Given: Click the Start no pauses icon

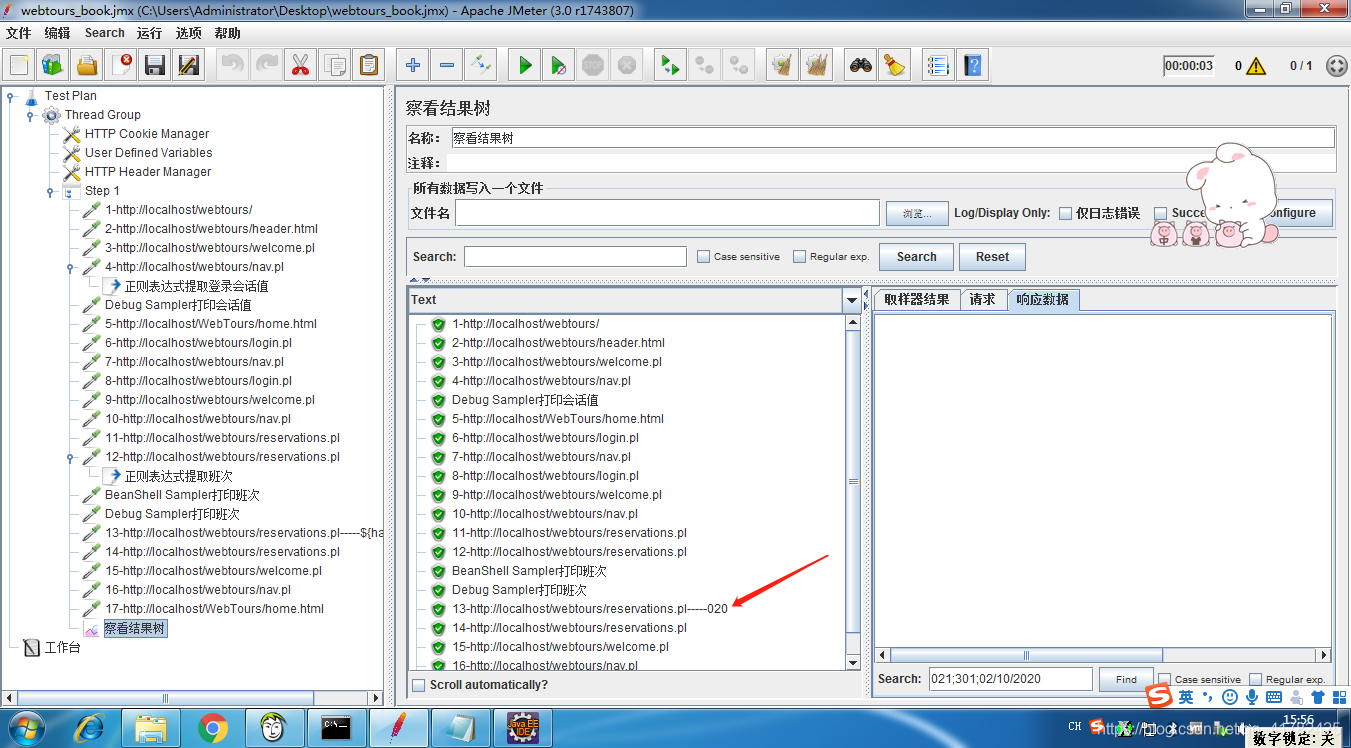Looking at the screenshot, I should click(558, 66).
